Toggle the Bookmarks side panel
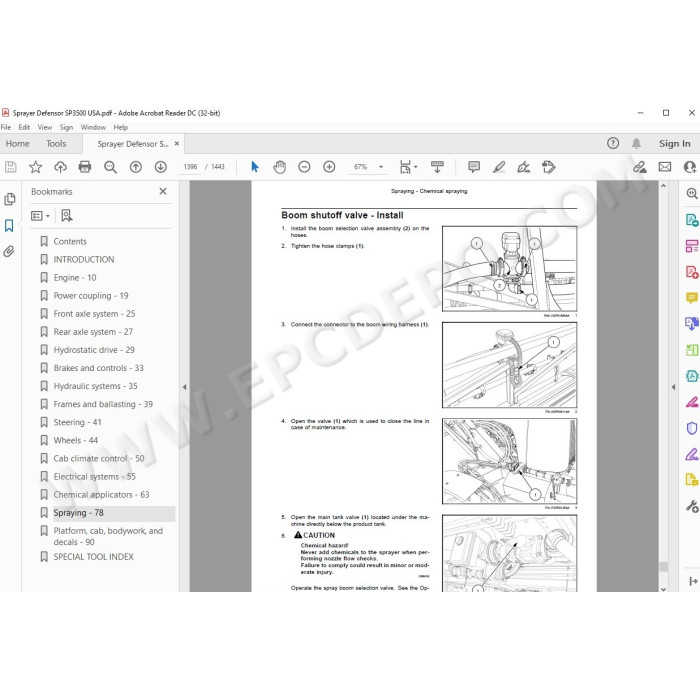 (x=9, y=225)
